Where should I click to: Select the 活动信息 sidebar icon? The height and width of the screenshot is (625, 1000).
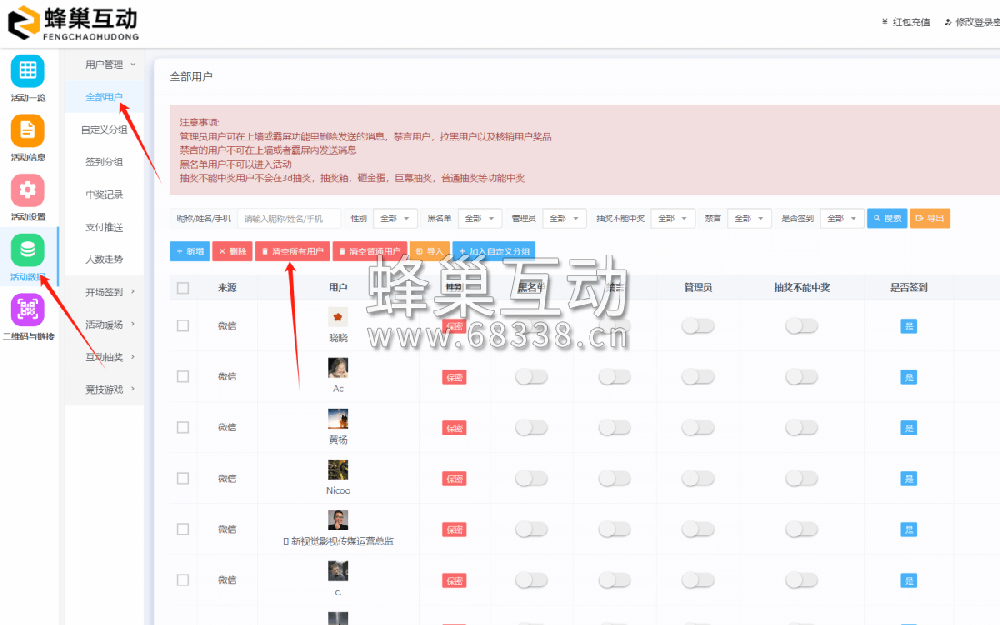[x=27, y=132]
